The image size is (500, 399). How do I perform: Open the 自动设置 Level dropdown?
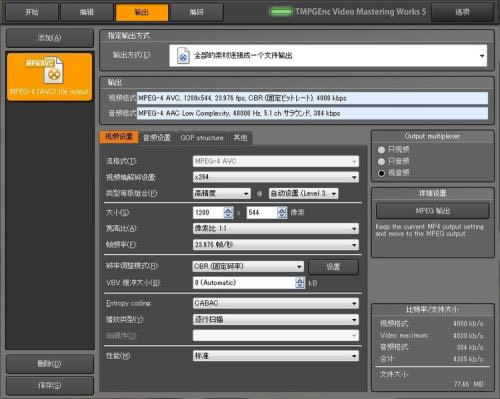[x=304, y=193]
